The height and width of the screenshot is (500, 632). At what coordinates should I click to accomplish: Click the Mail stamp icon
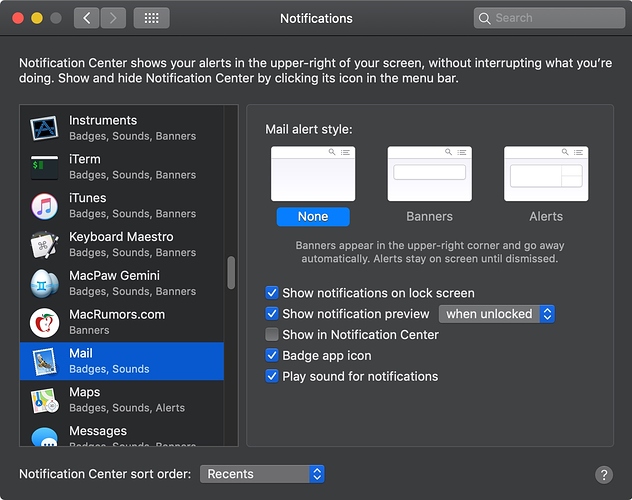coord(44,361)
